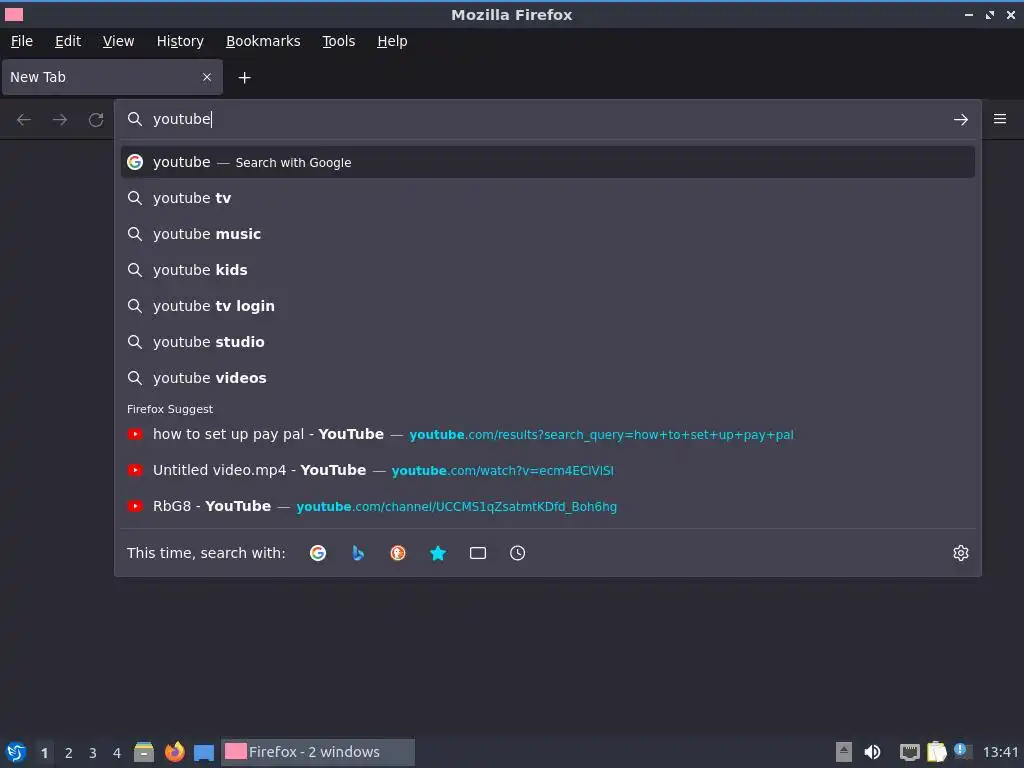
Task: Search history using the clock icon
Action: click(517, 553)
